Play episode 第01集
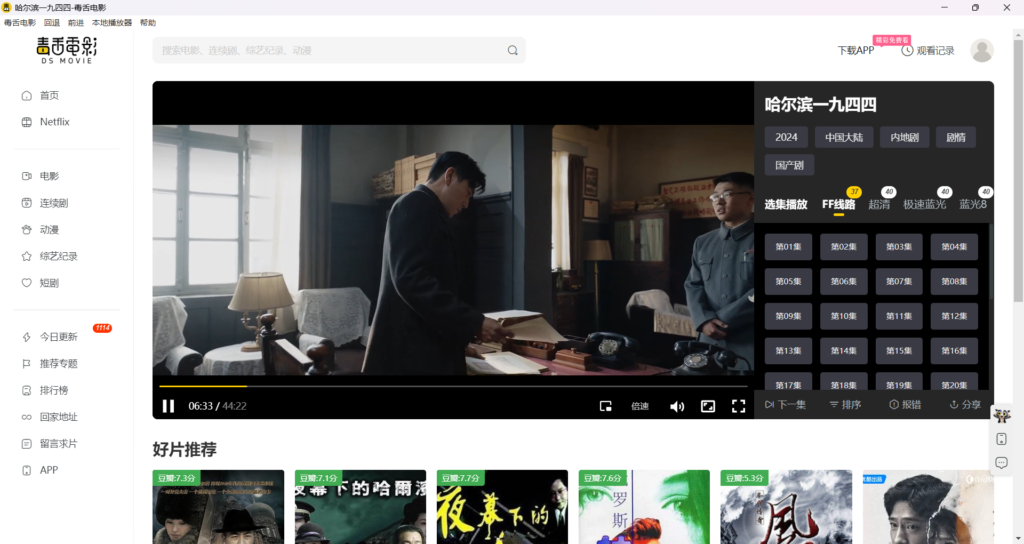The image size is (1024, 544). [x=788, y=247]
